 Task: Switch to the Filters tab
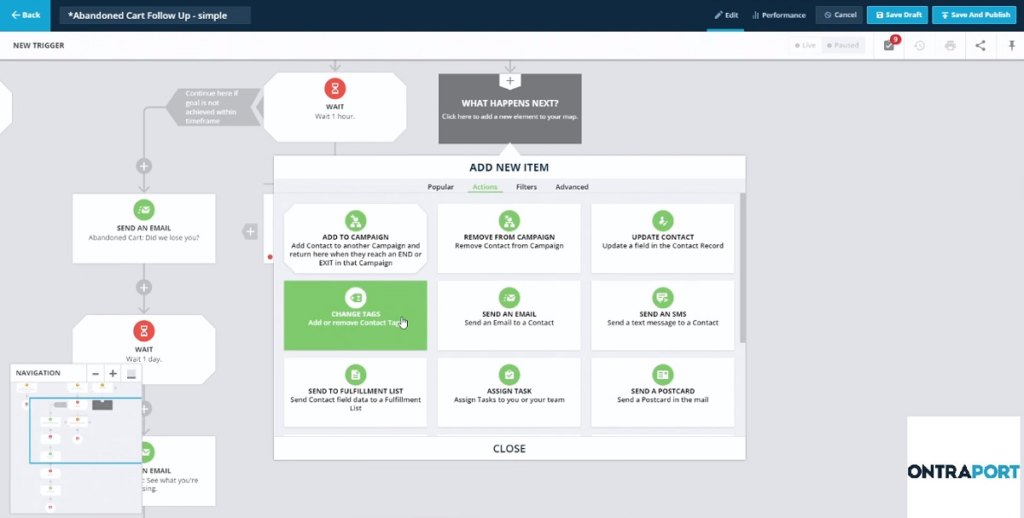click(x=526, y=187)
